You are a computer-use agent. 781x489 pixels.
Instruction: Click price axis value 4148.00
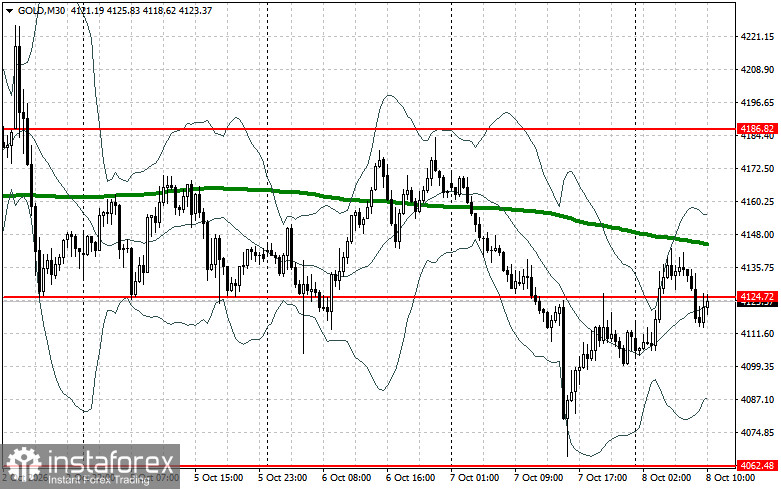758,235
